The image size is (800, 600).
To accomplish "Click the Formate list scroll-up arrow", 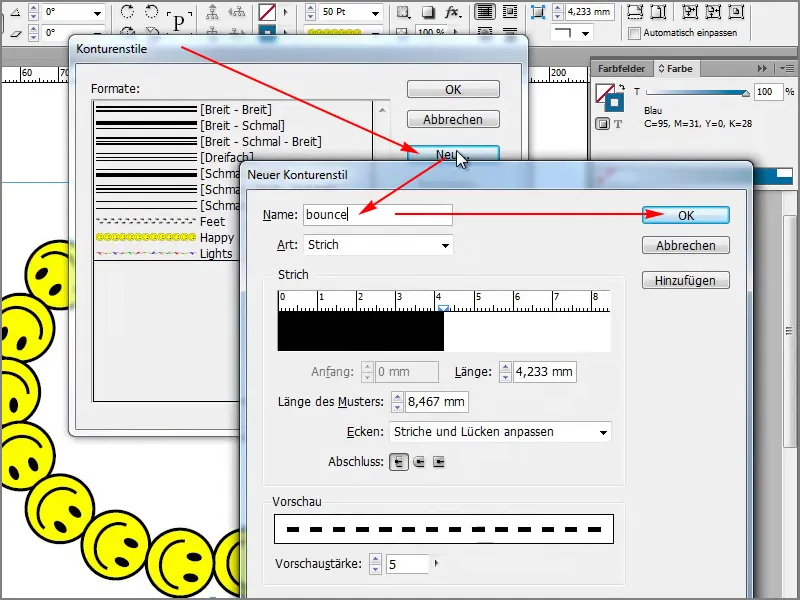I will coord(382,110).
